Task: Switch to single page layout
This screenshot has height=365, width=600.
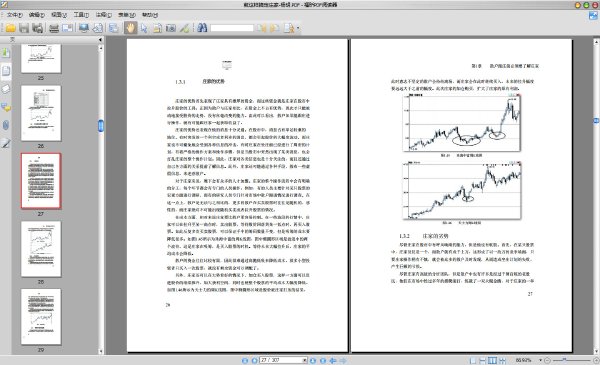Action: point(473,360)
